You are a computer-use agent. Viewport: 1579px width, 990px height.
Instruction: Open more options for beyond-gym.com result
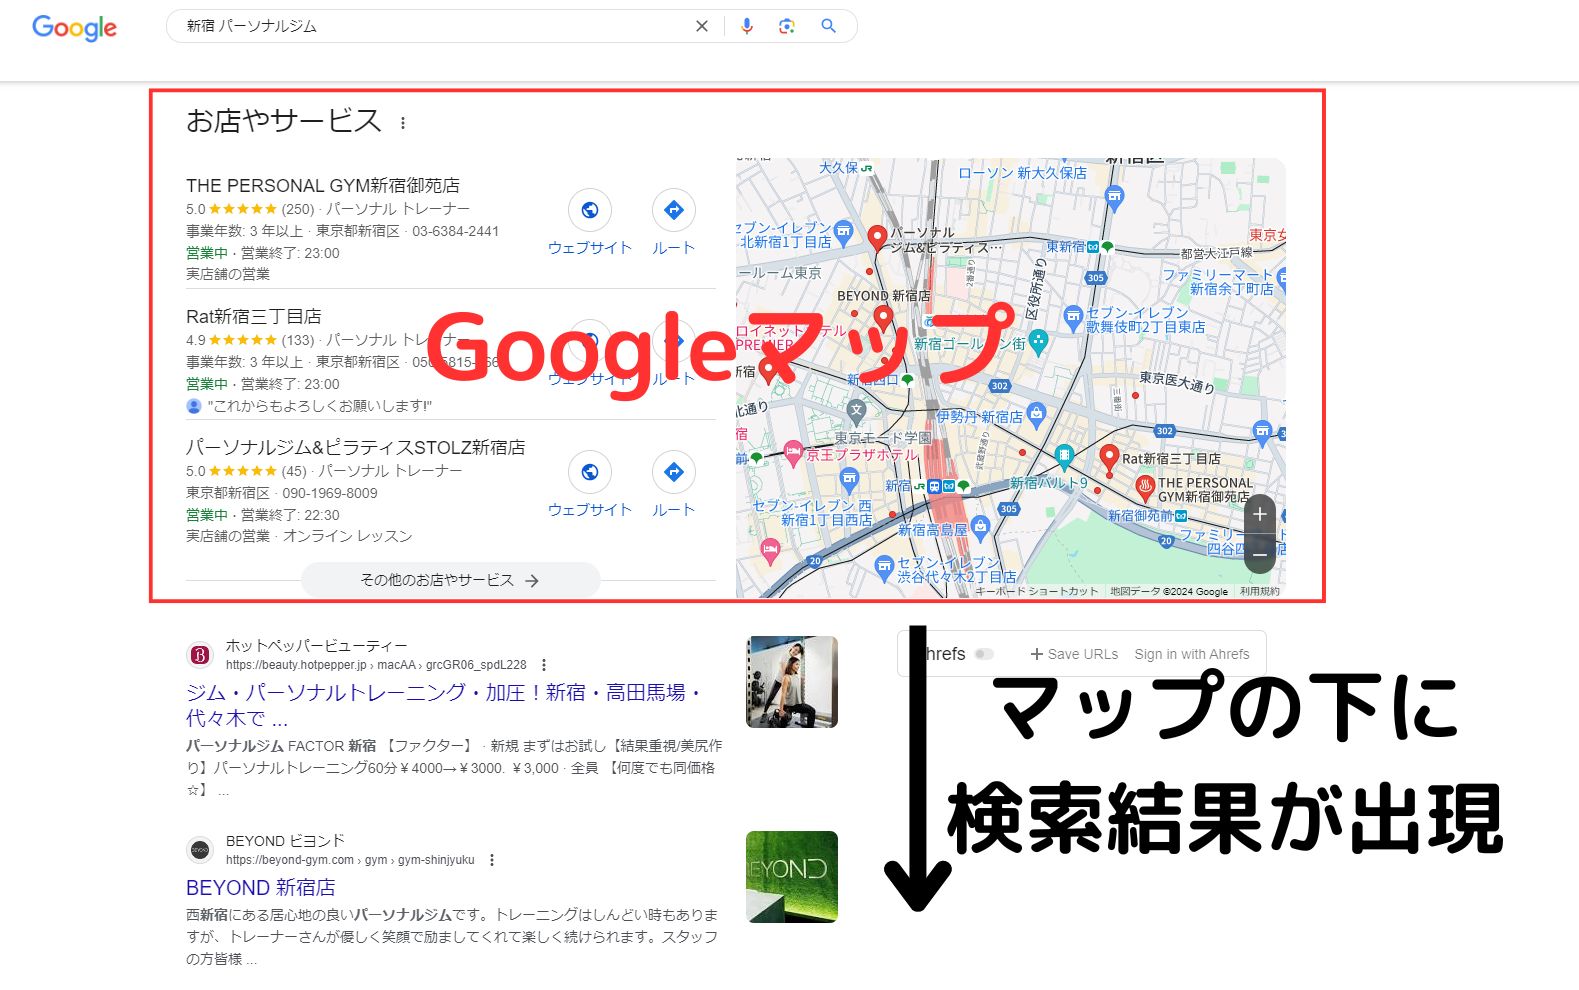coord(492,860)
